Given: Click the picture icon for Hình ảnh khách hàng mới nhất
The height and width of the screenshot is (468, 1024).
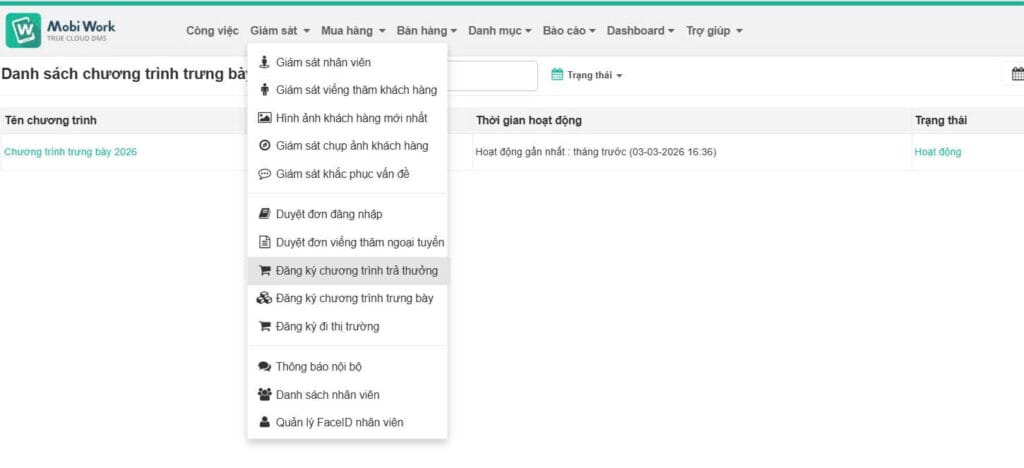Looking at the screenshot, I should pyautogui.click(x=264, y=117).
